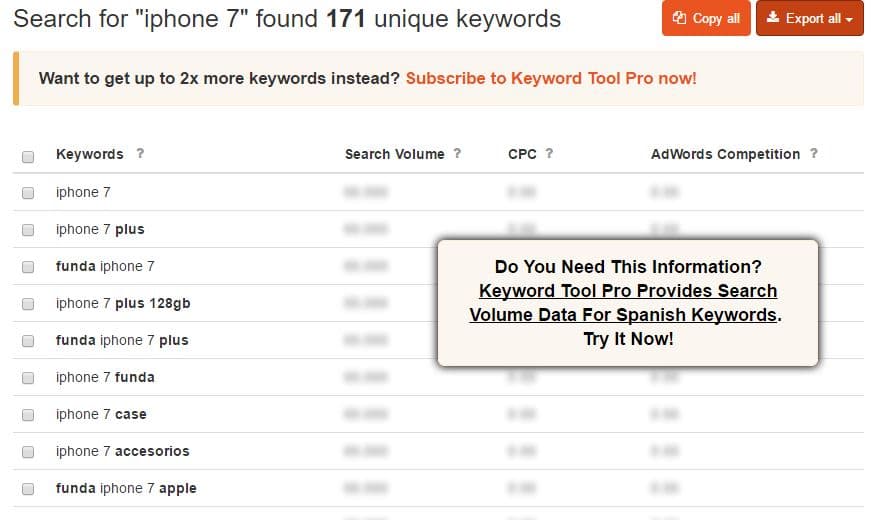Click the AdWords Competition help icon
The height and width of the screenshot is (520, 872).
pos(813,154)
